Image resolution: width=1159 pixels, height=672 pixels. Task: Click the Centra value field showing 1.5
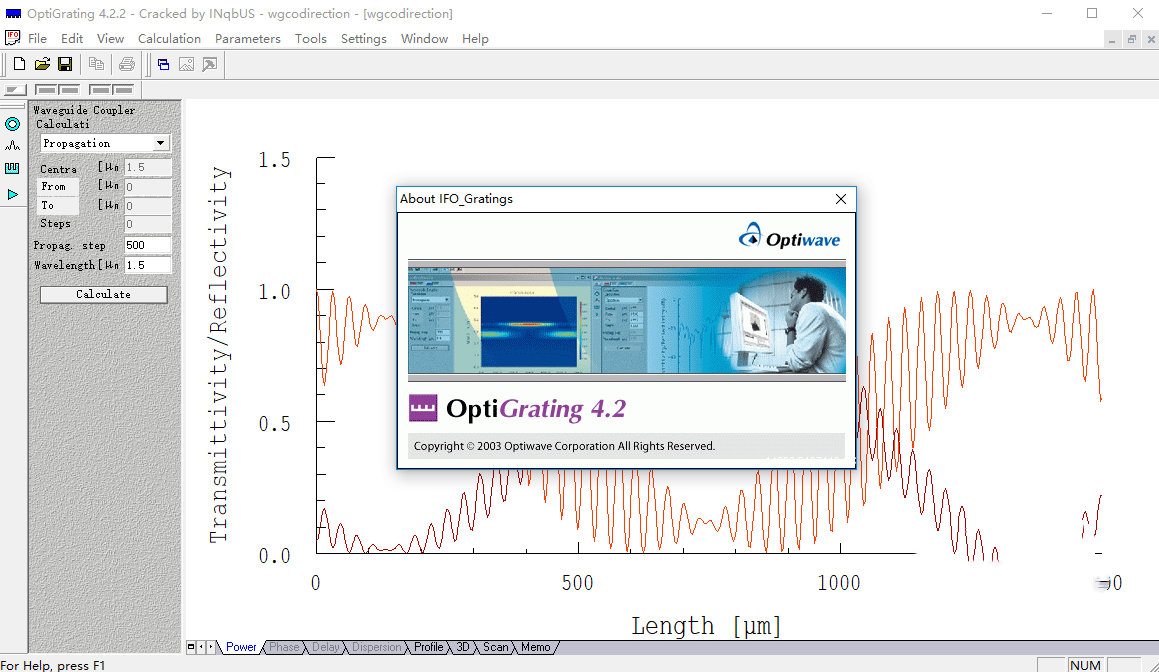pyautogui.click(x=147, y=167)
